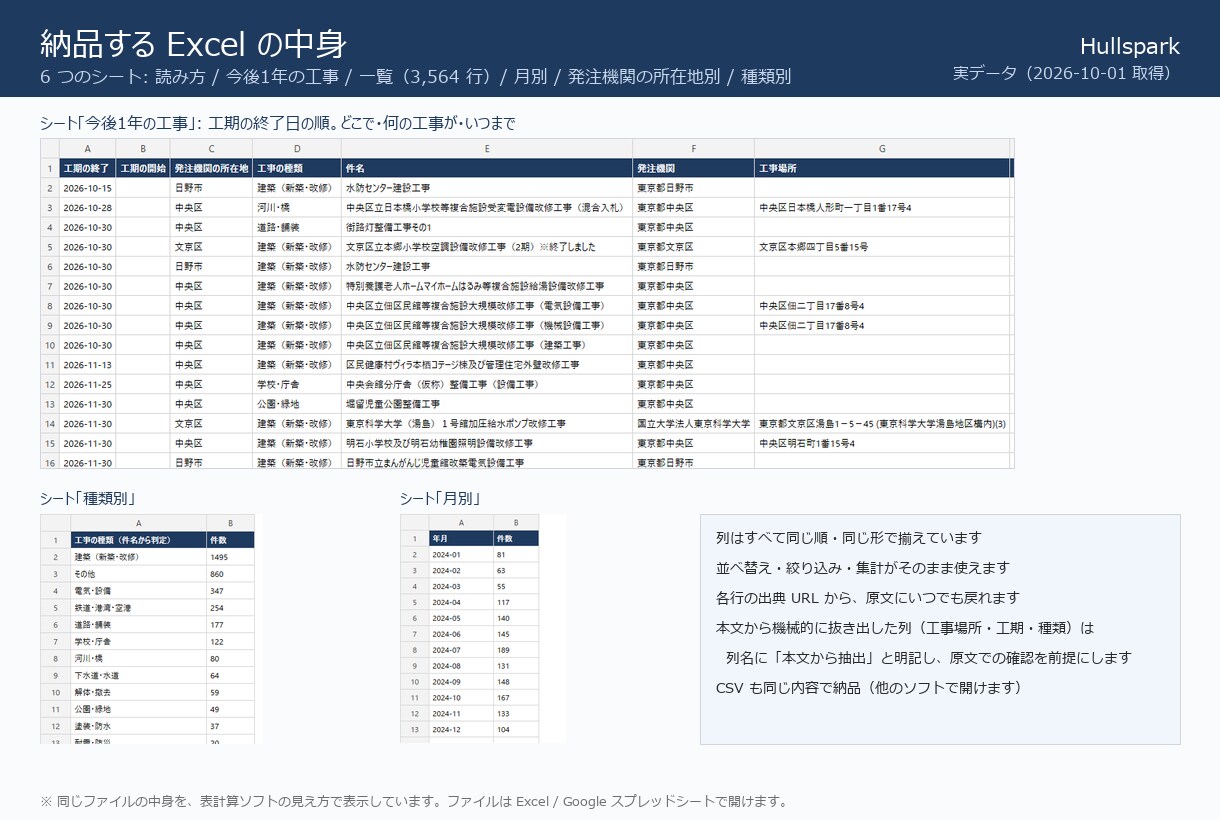The width and height of the screenshot is (1220, 820).
Task: Click the count cell '177' for 道路・舗装
Action: [230, 625]
